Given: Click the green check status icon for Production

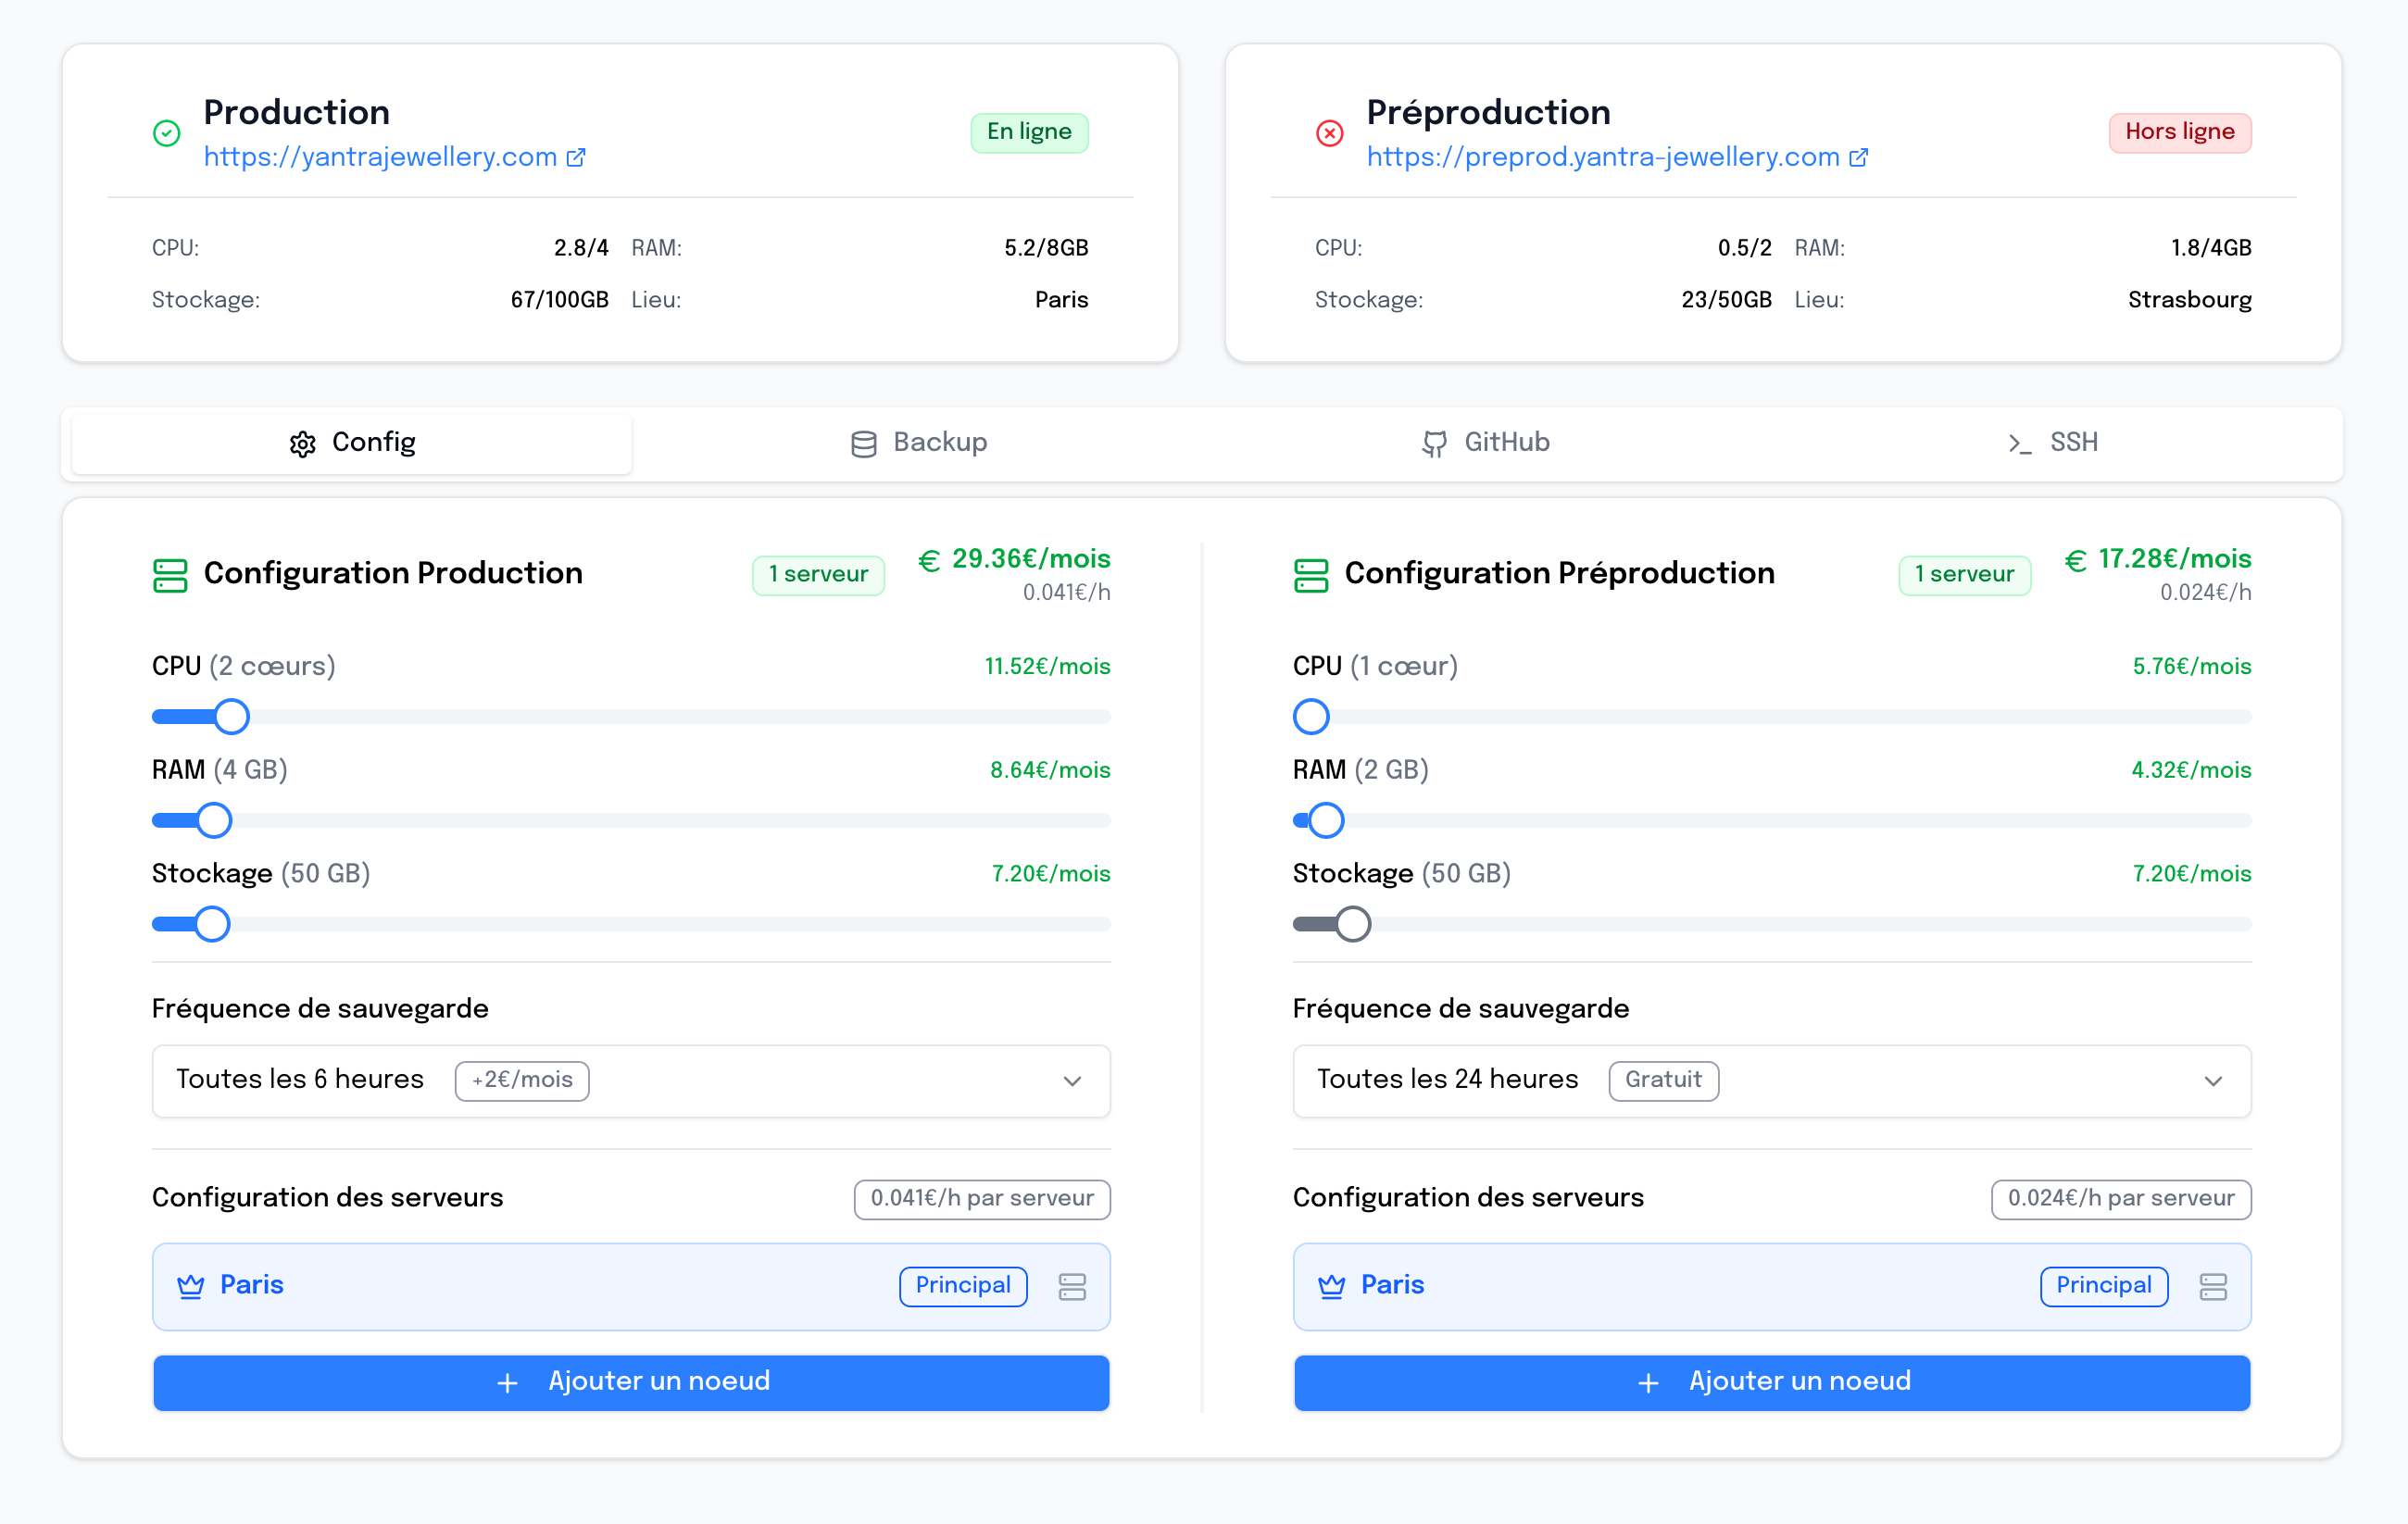Looking at the screenshot, I should (167, 133).
